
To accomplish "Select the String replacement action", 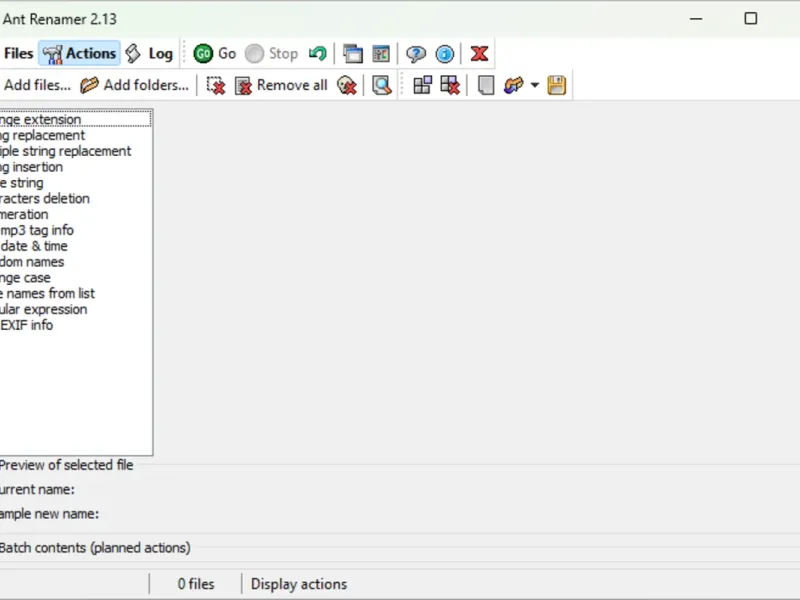I will pyautogui.click(x=76, y=135).
